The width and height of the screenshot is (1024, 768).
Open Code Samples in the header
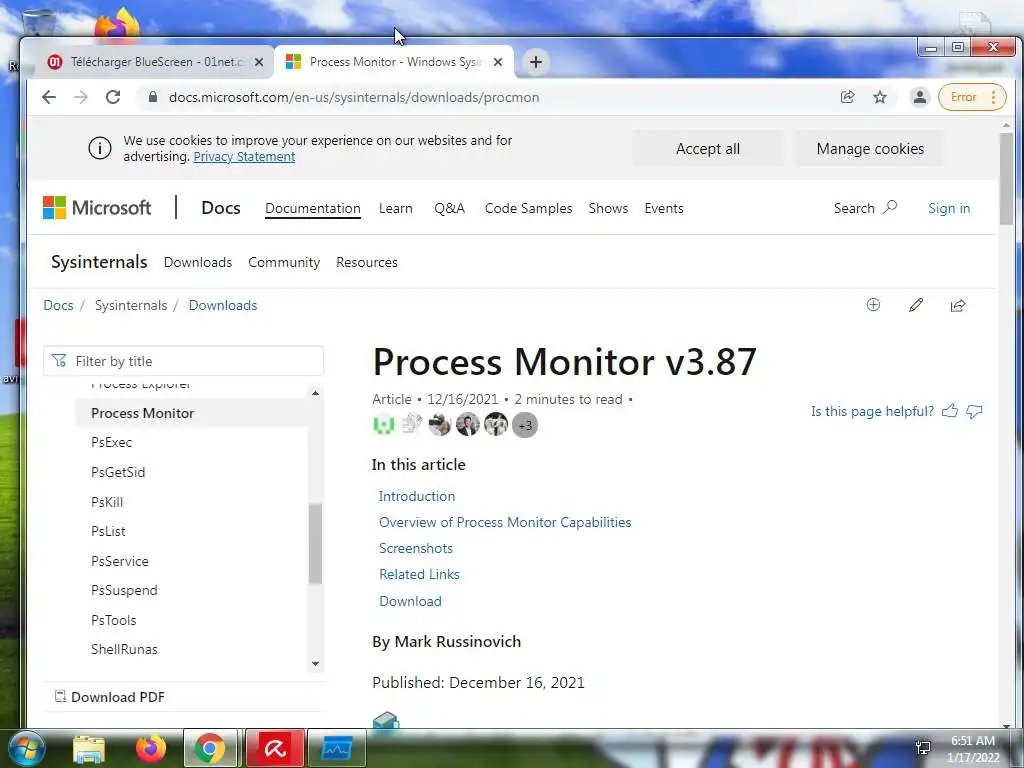coord(528,208)
